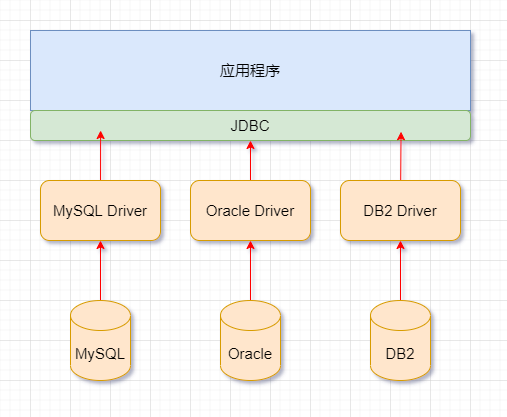
Task: Select arrow from Oracle cylinder to Oracle Driver
Action: [x=250, y=271]
